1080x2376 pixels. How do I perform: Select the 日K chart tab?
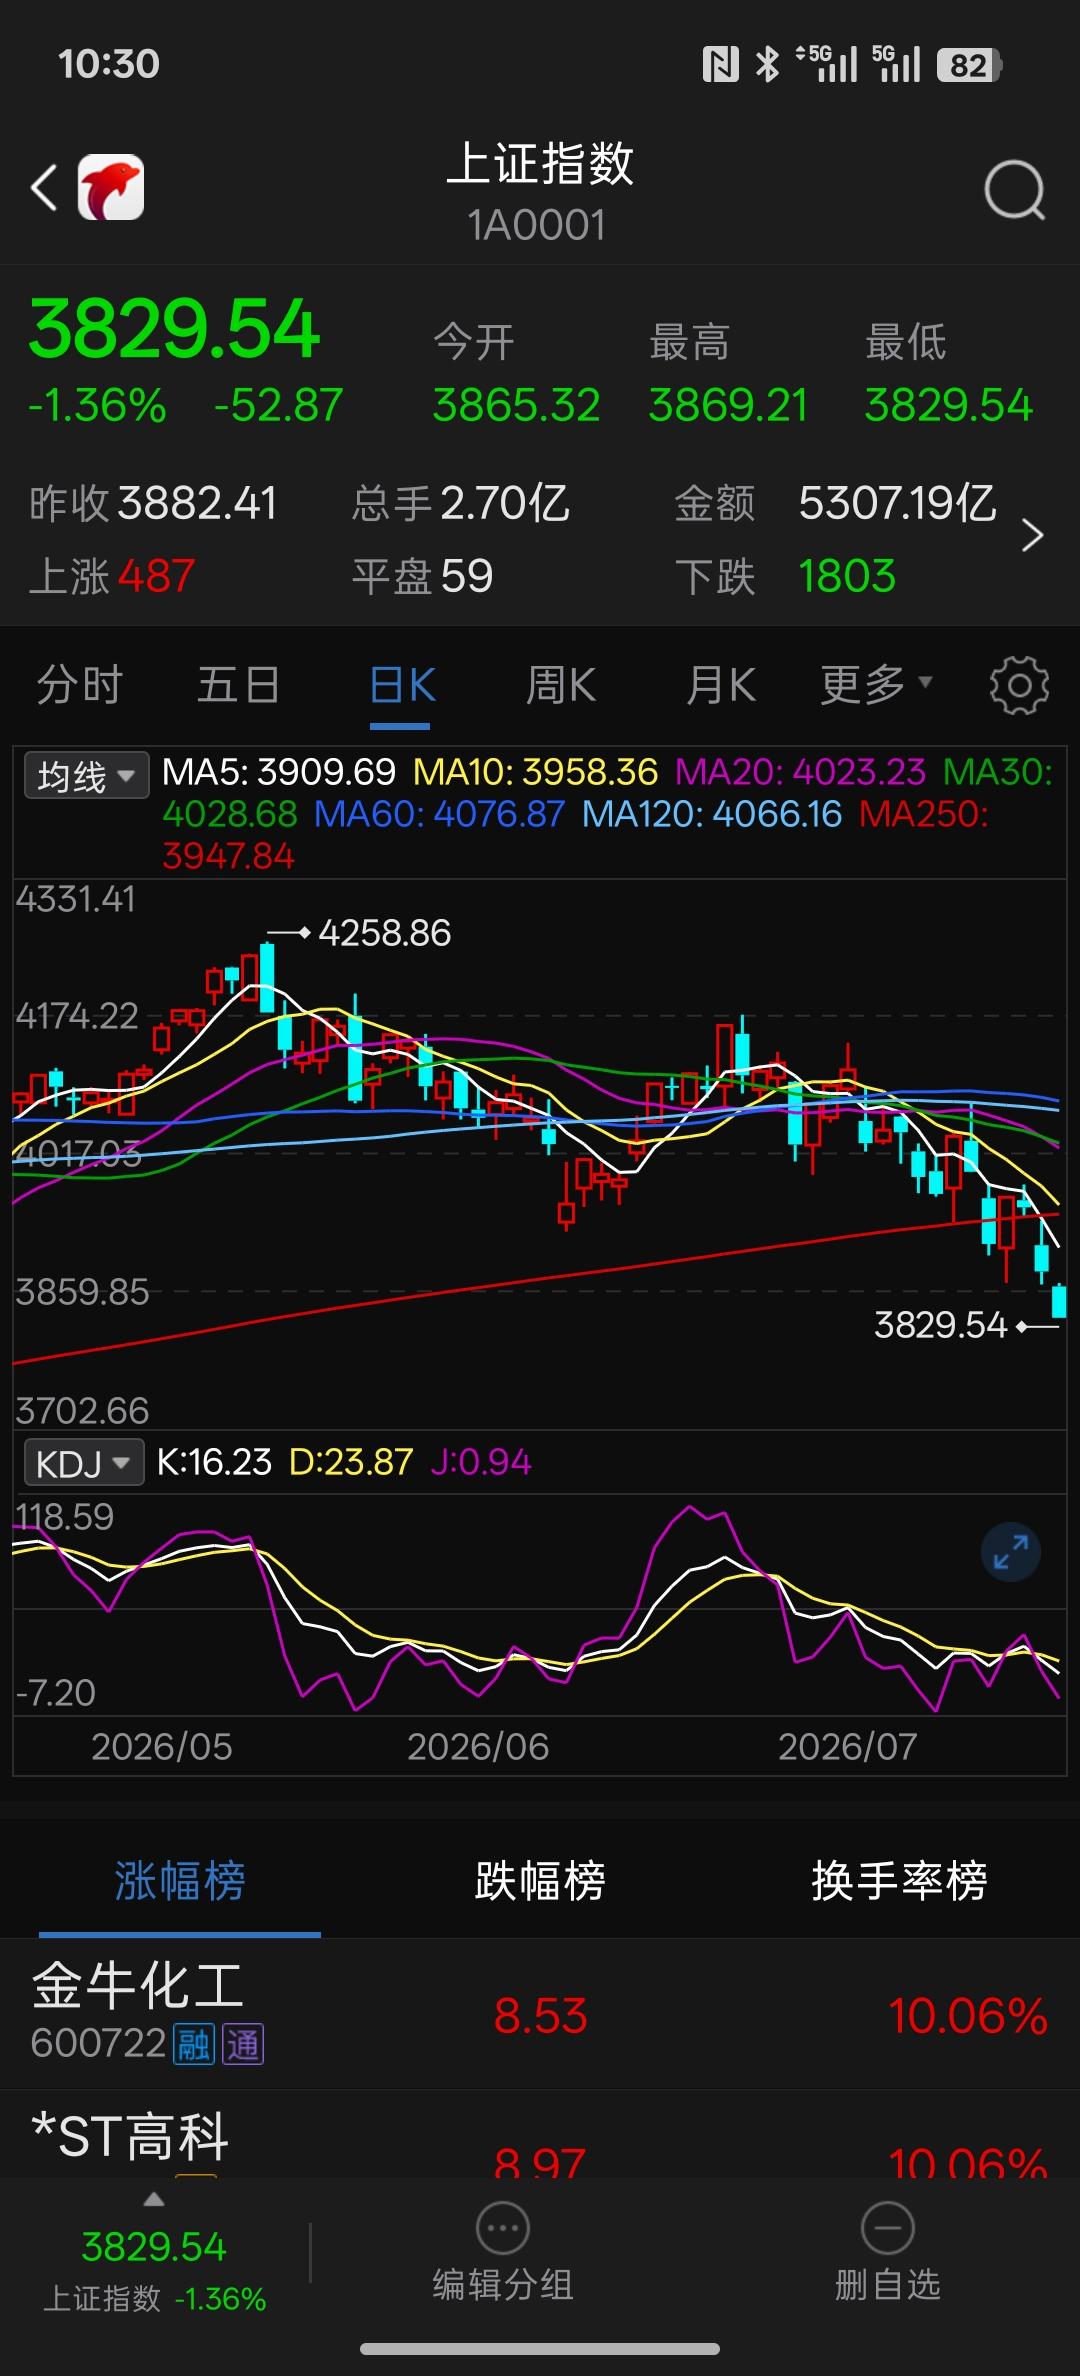pos(401,686)
